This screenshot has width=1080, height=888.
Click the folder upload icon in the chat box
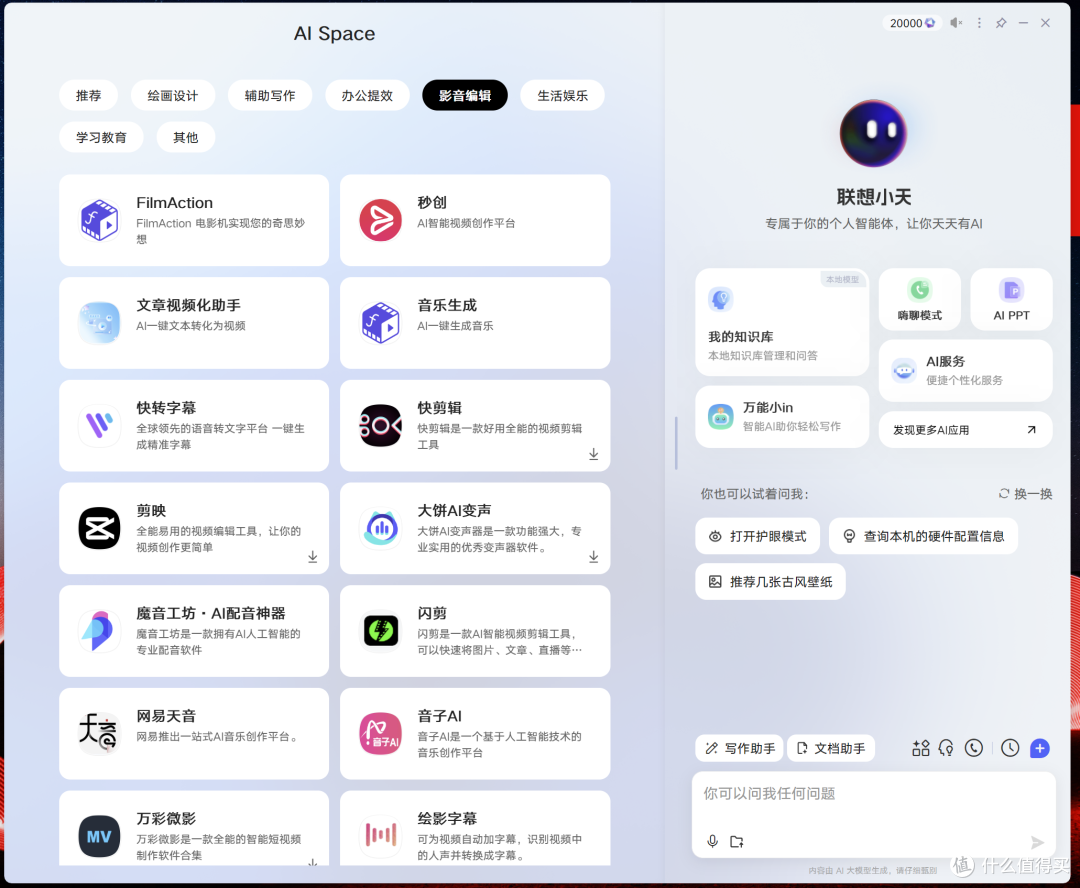(737, 840)
